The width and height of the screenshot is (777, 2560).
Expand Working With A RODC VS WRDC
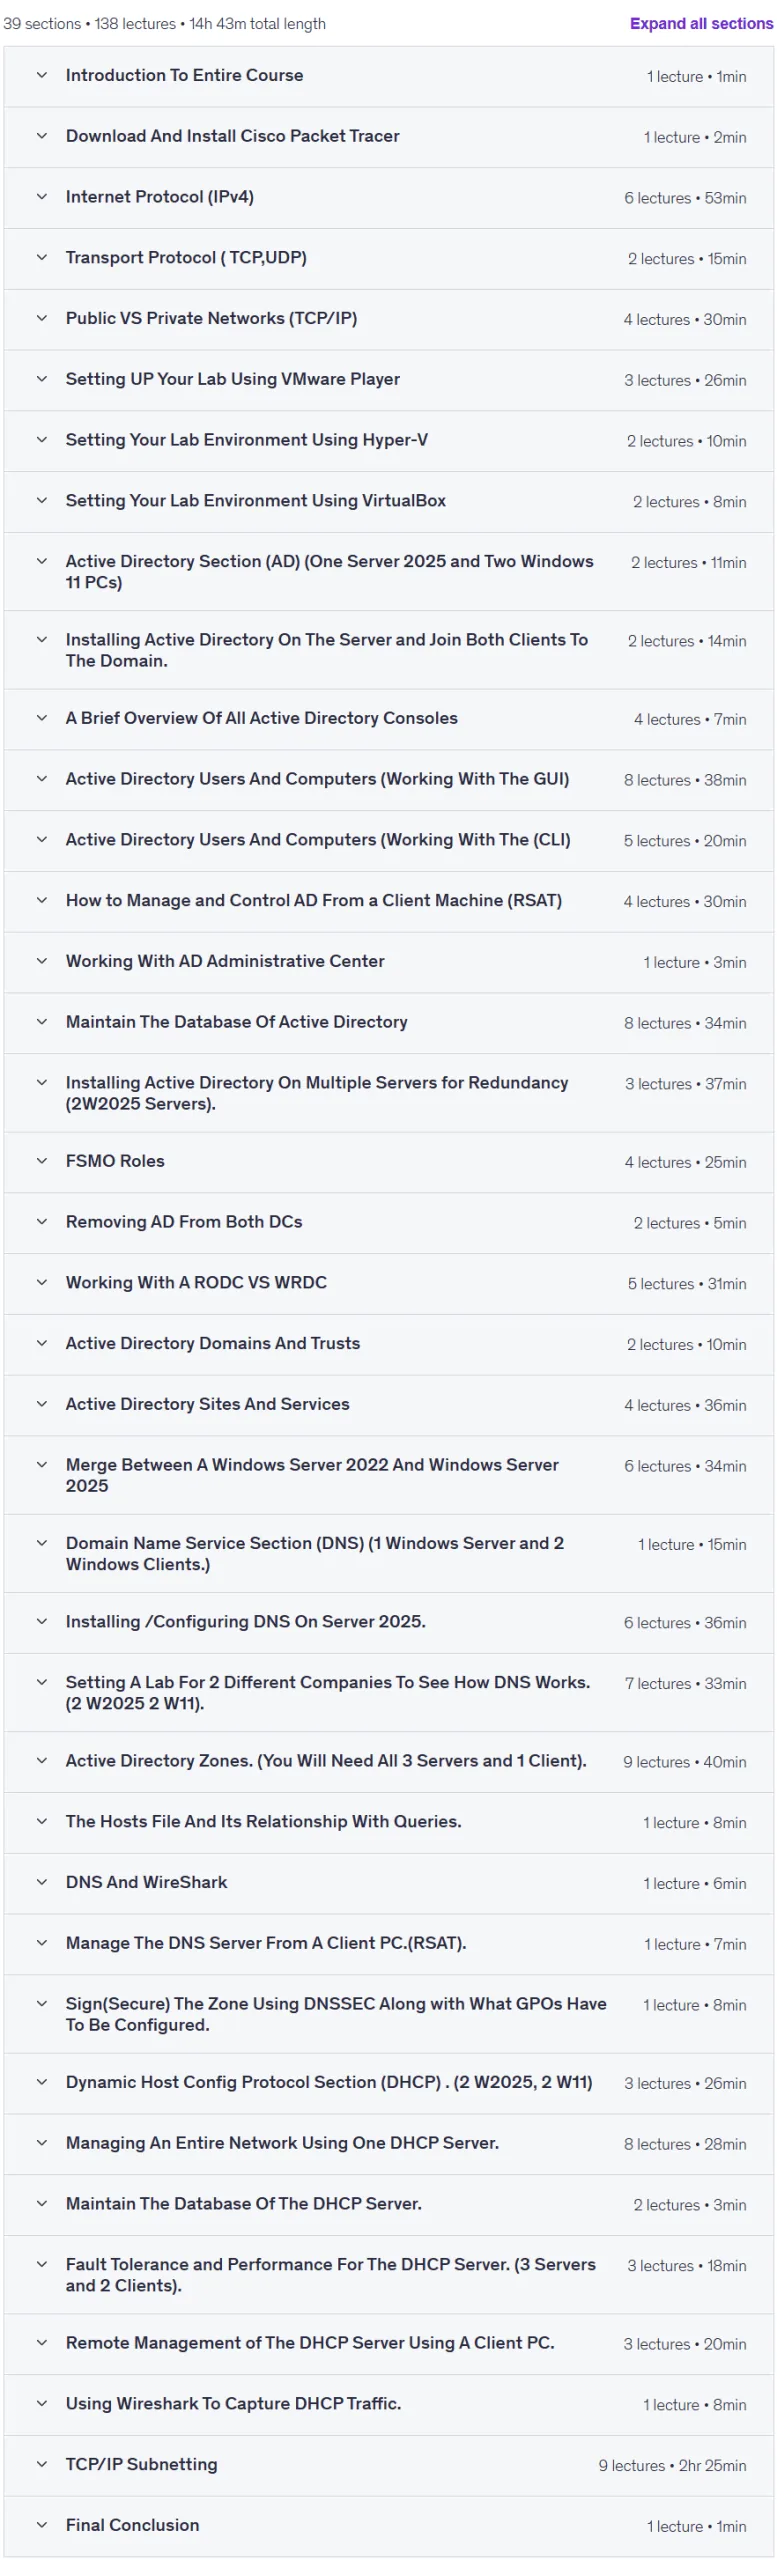click(388, 1283)
